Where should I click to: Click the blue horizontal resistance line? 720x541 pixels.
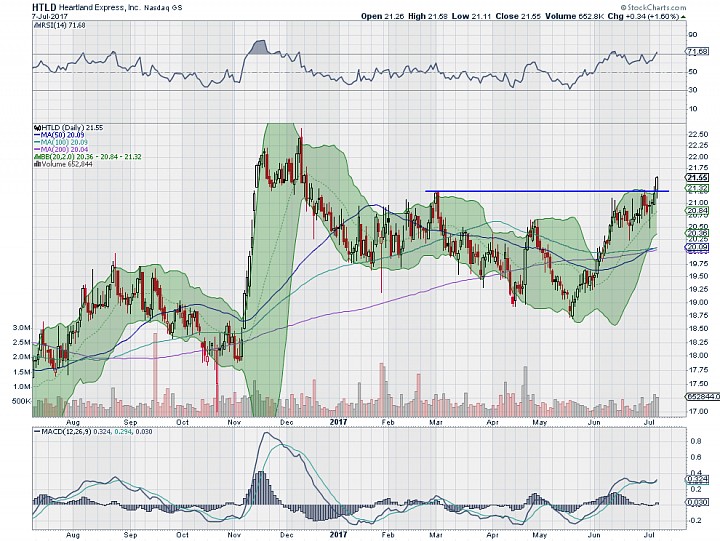[x=546, y=191]
